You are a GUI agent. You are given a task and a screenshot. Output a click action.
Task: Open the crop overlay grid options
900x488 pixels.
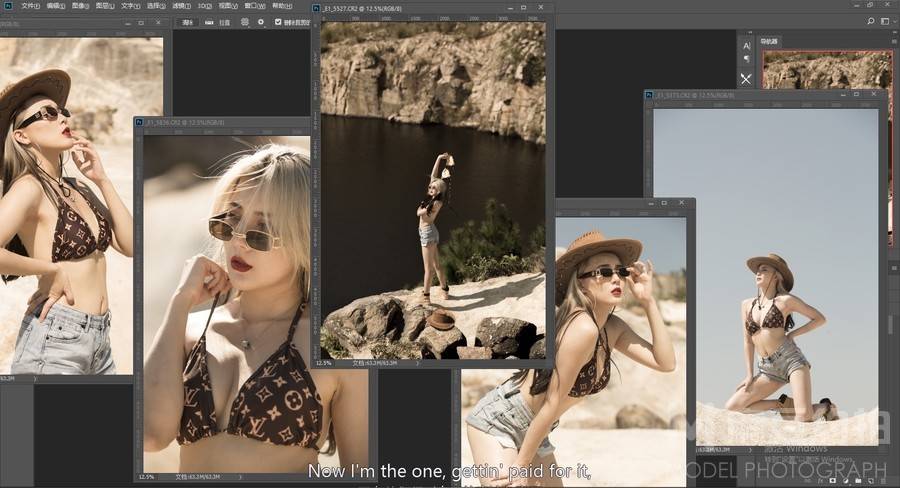[245, 22]
